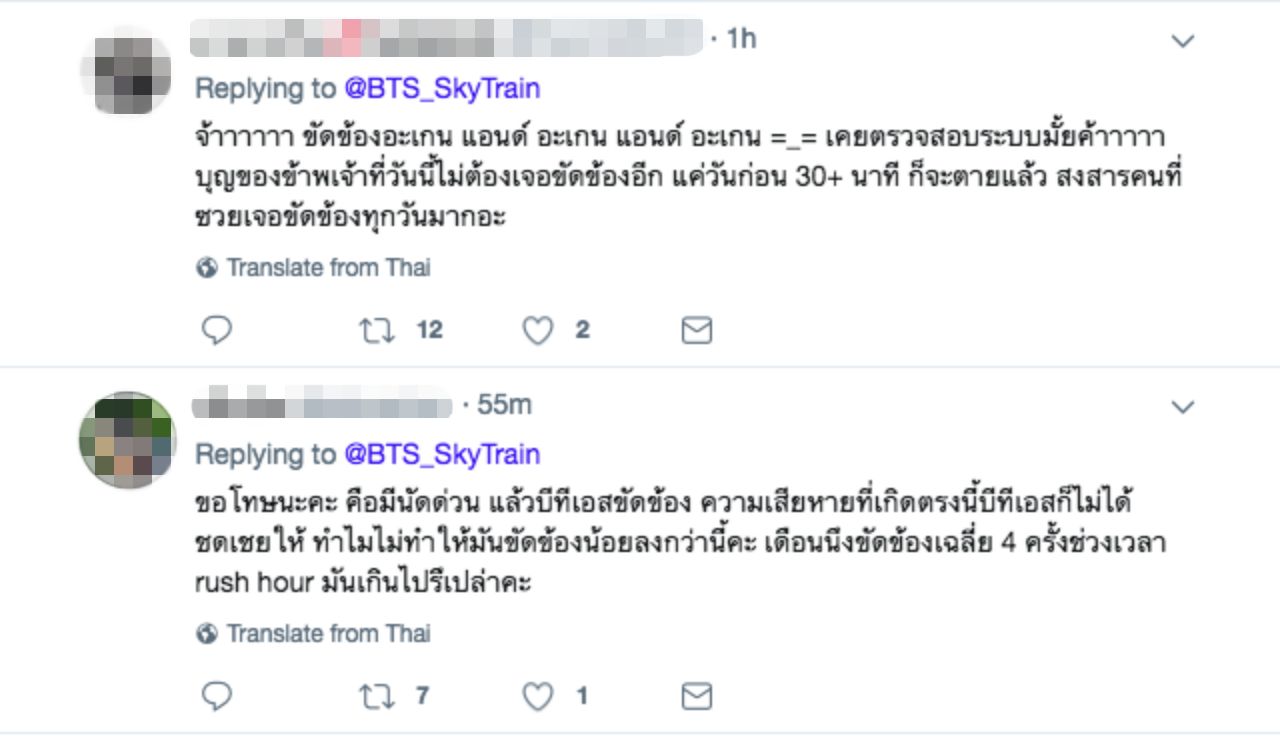This screenshot has height=736, width=1280.
Task: Open @BTS_SkyTrain mention in second tweet
Action: pyautogui.click(x=442, y=455)
